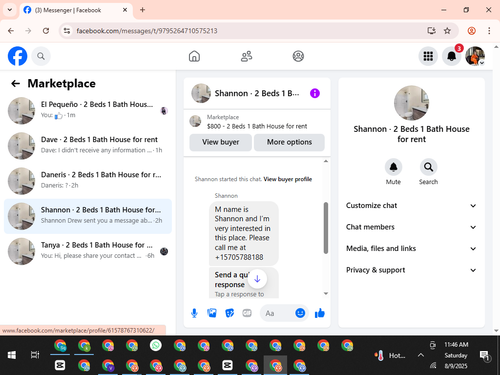Search in conversation with magnifier icon
Viewport: 500px width, 375px height.
click(428, 167)
